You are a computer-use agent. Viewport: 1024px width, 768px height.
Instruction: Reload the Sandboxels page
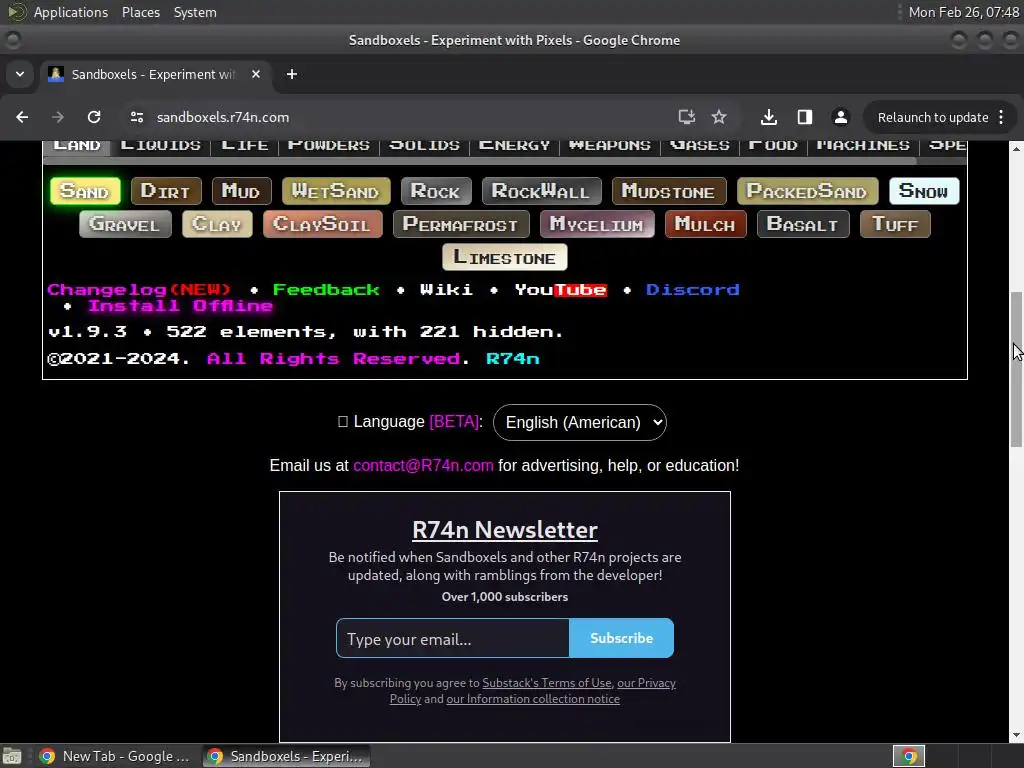(x=94, y=117)
